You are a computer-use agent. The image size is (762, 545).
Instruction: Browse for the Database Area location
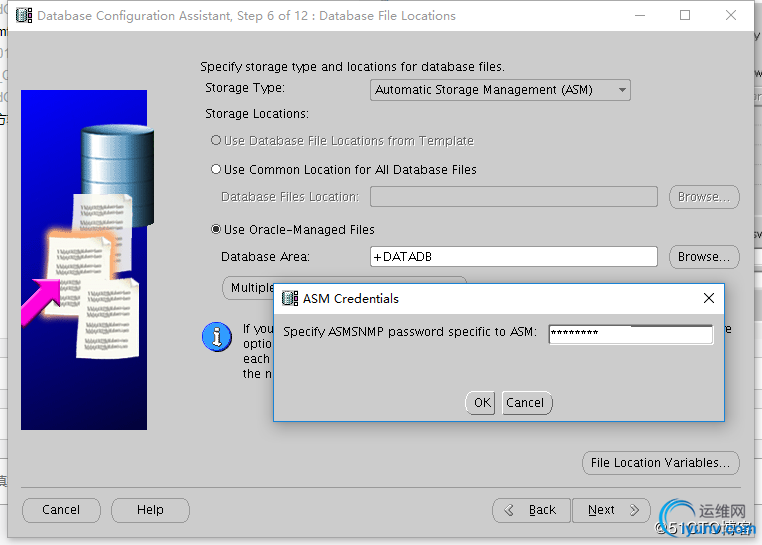[x=704, y=257]
